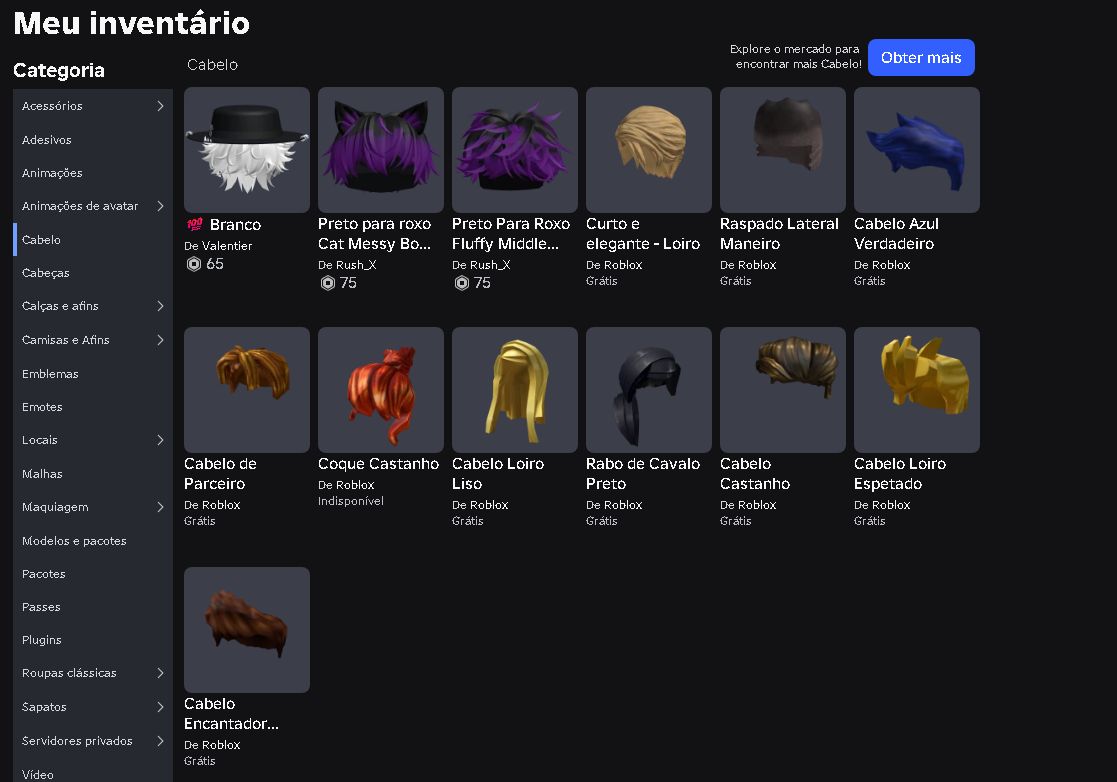This screenshot has height=782, width=1117.
Task: Expand the Camisas e Afins chevron
Action: pyautogui.click(x=160, y=340)
